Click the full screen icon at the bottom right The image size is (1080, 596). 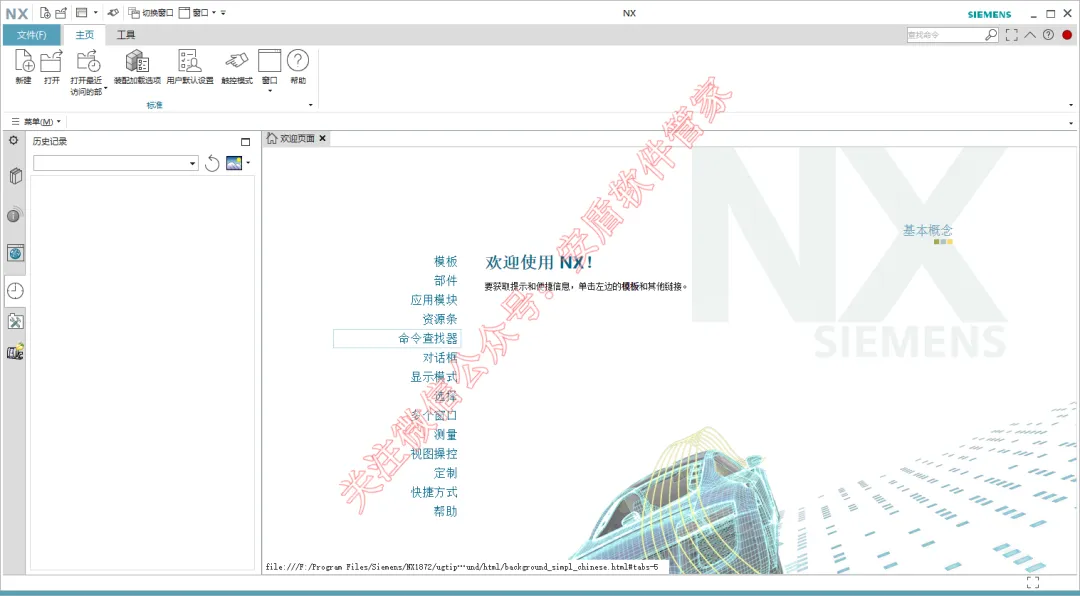point(1032,582)
